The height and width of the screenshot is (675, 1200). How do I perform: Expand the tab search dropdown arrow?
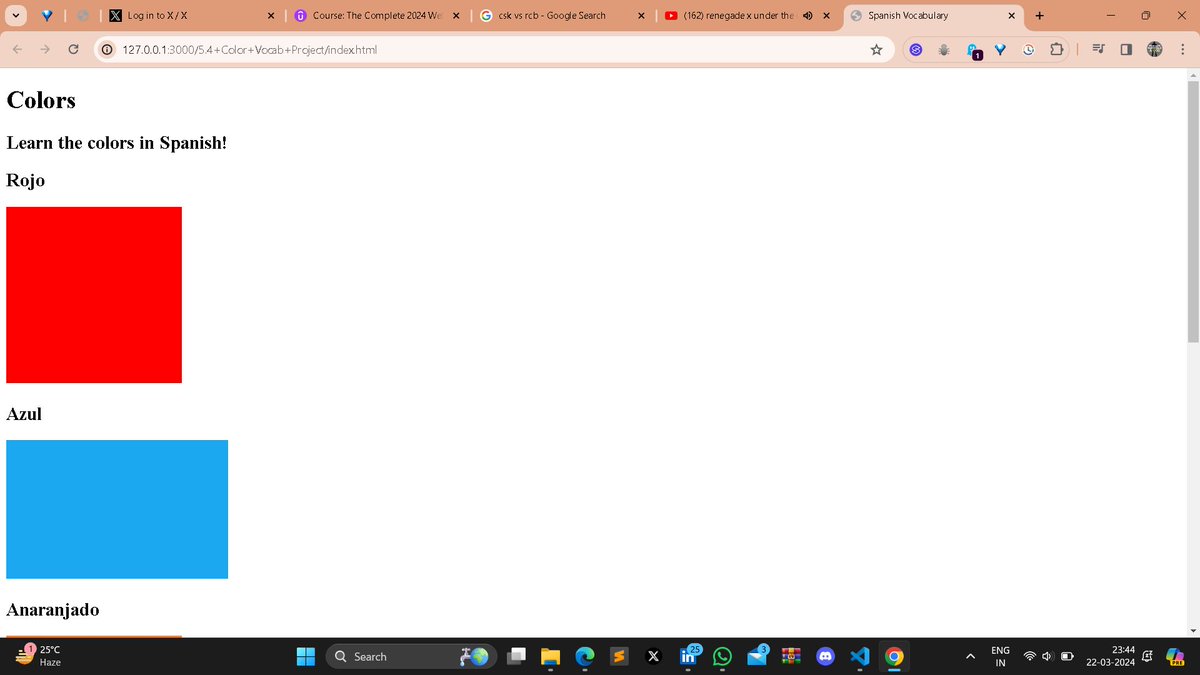[16, 15]
